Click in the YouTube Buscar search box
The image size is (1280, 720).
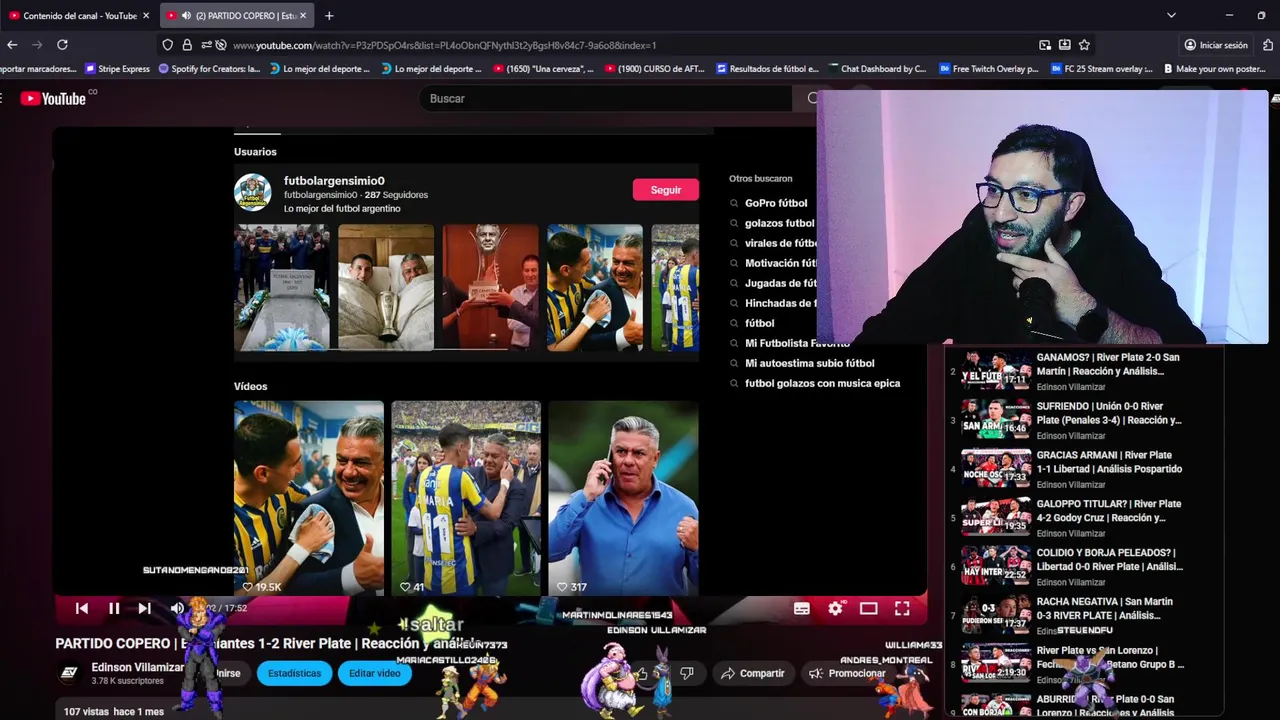pos(605,98)
